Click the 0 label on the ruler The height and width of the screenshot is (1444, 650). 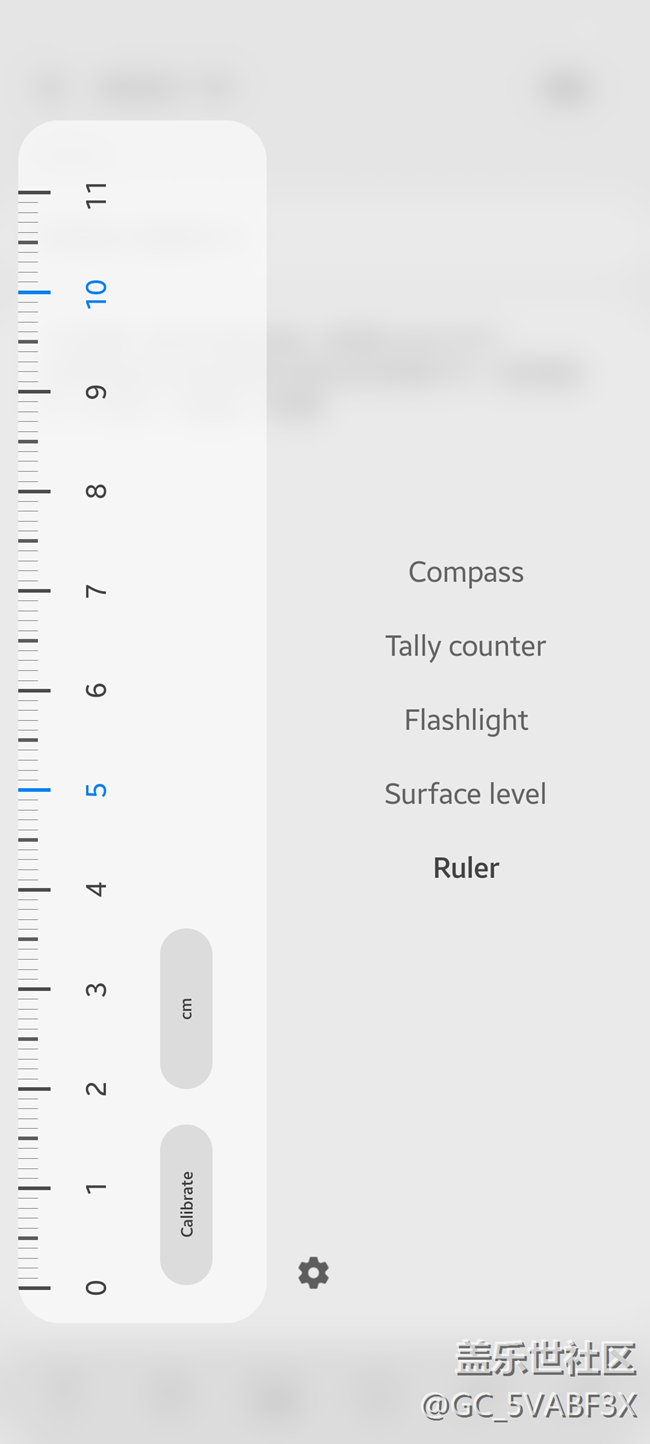(x=96, y=1287)
